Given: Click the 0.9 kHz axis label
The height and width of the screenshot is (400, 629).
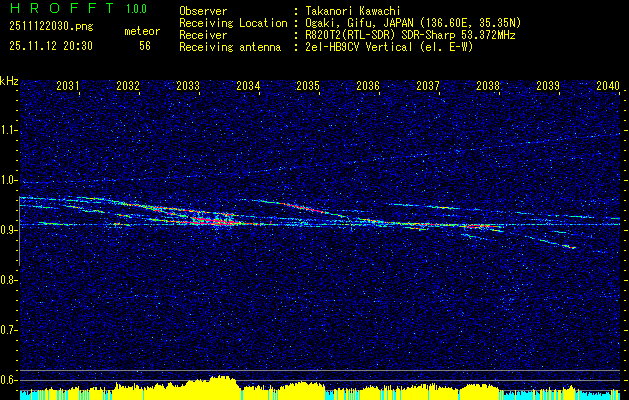Looking at the screenshot, I should 9,230.
